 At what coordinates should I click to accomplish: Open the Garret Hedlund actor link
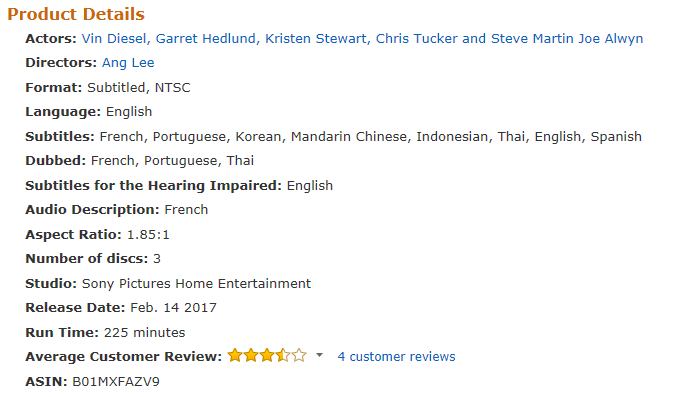tap(206, 39)
